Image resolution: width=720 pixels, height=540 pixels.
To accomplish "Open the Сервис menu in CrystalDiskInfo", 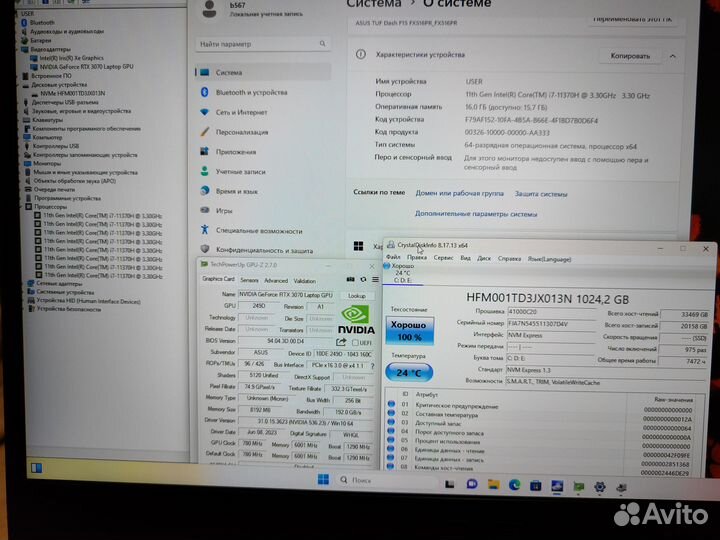I will (442, 258).
